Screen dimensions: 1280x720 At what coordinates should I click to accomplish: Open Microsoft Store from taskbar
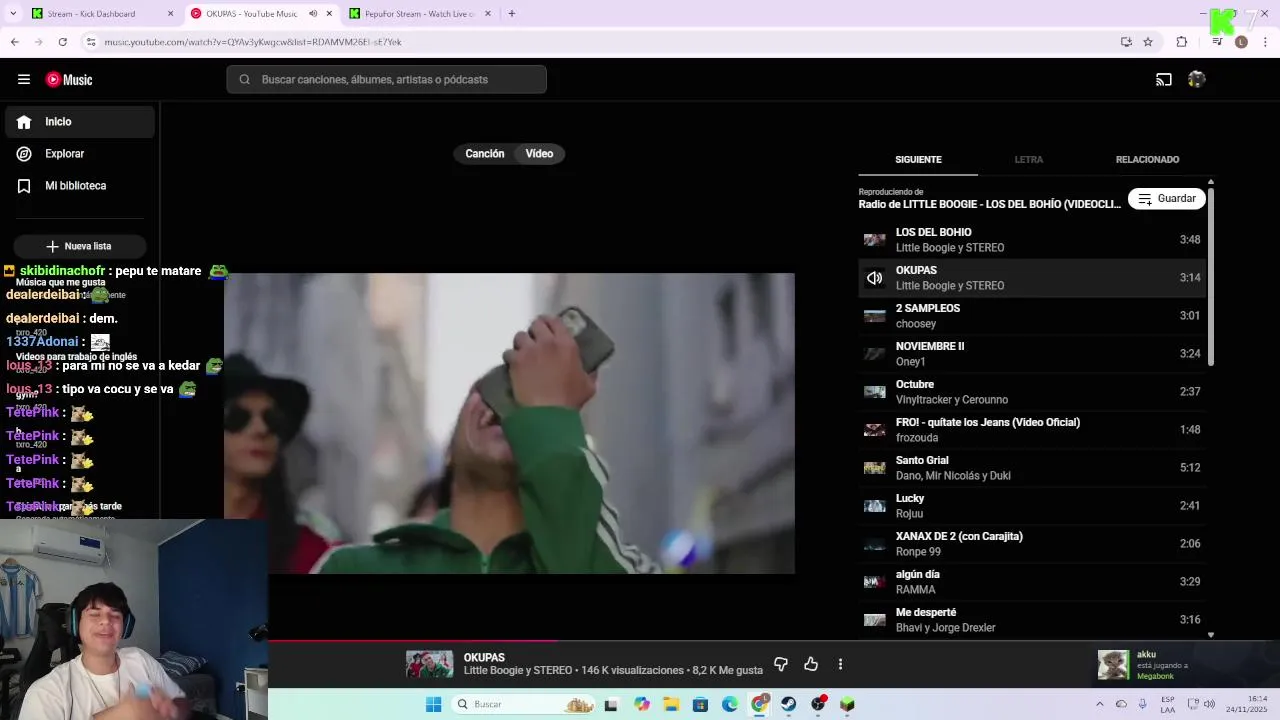click(x=700, y=705)
